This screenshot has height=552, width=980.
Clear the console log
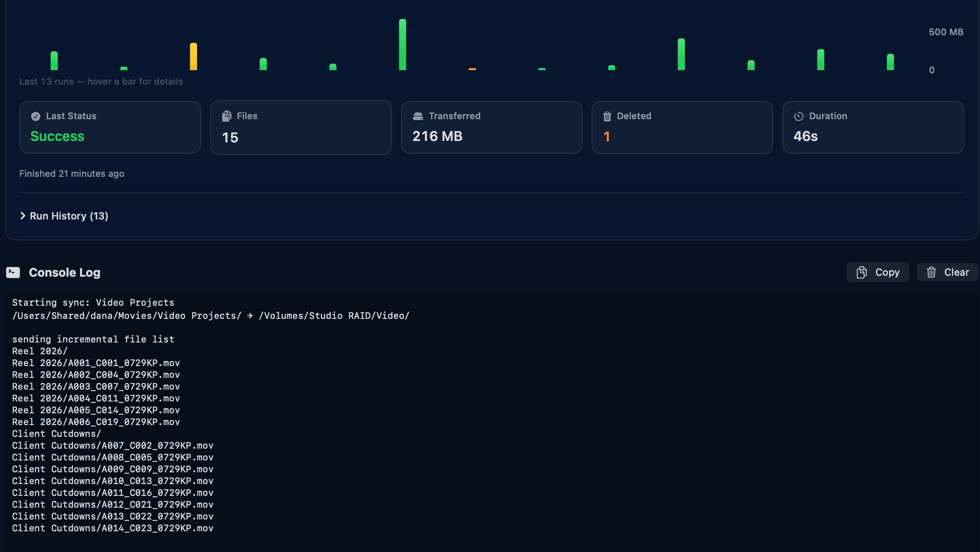click(x=948, y=272)
